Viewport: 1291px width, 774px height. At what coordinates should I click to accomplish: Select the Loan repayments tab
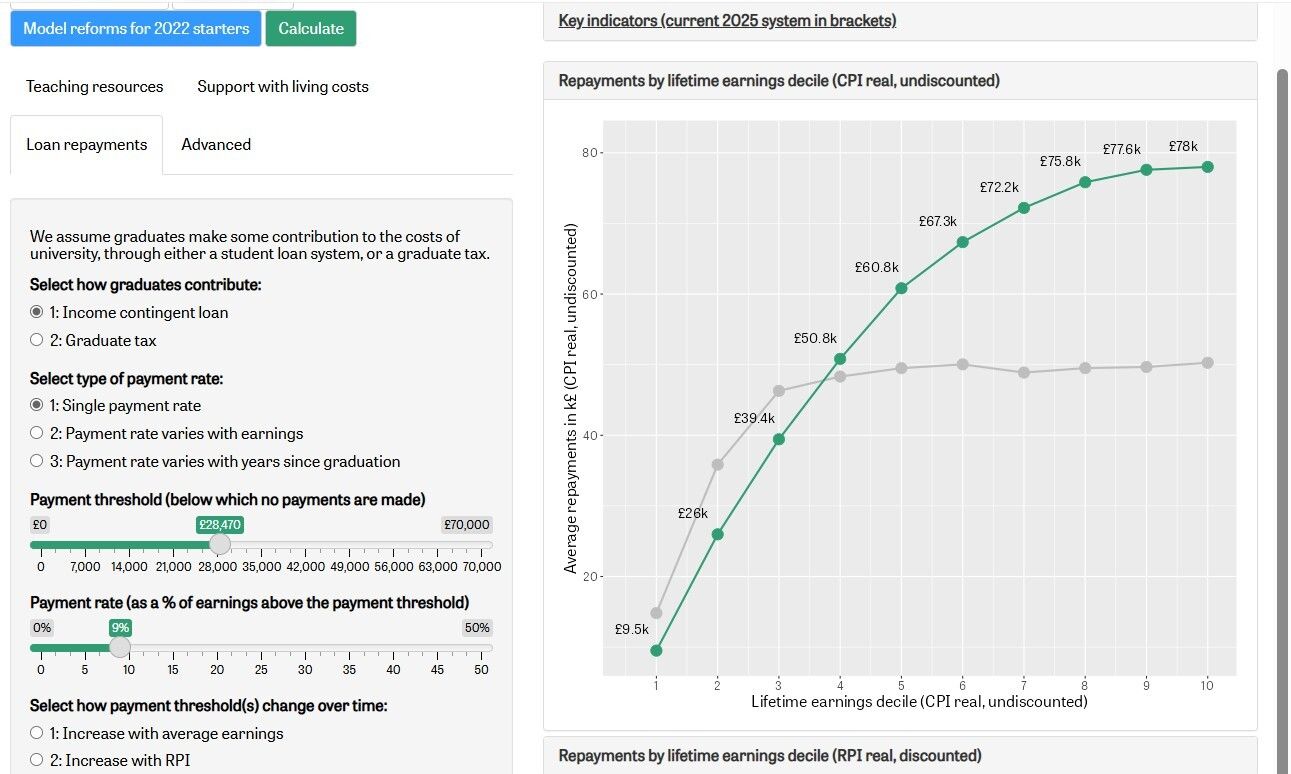click(86, 144)
